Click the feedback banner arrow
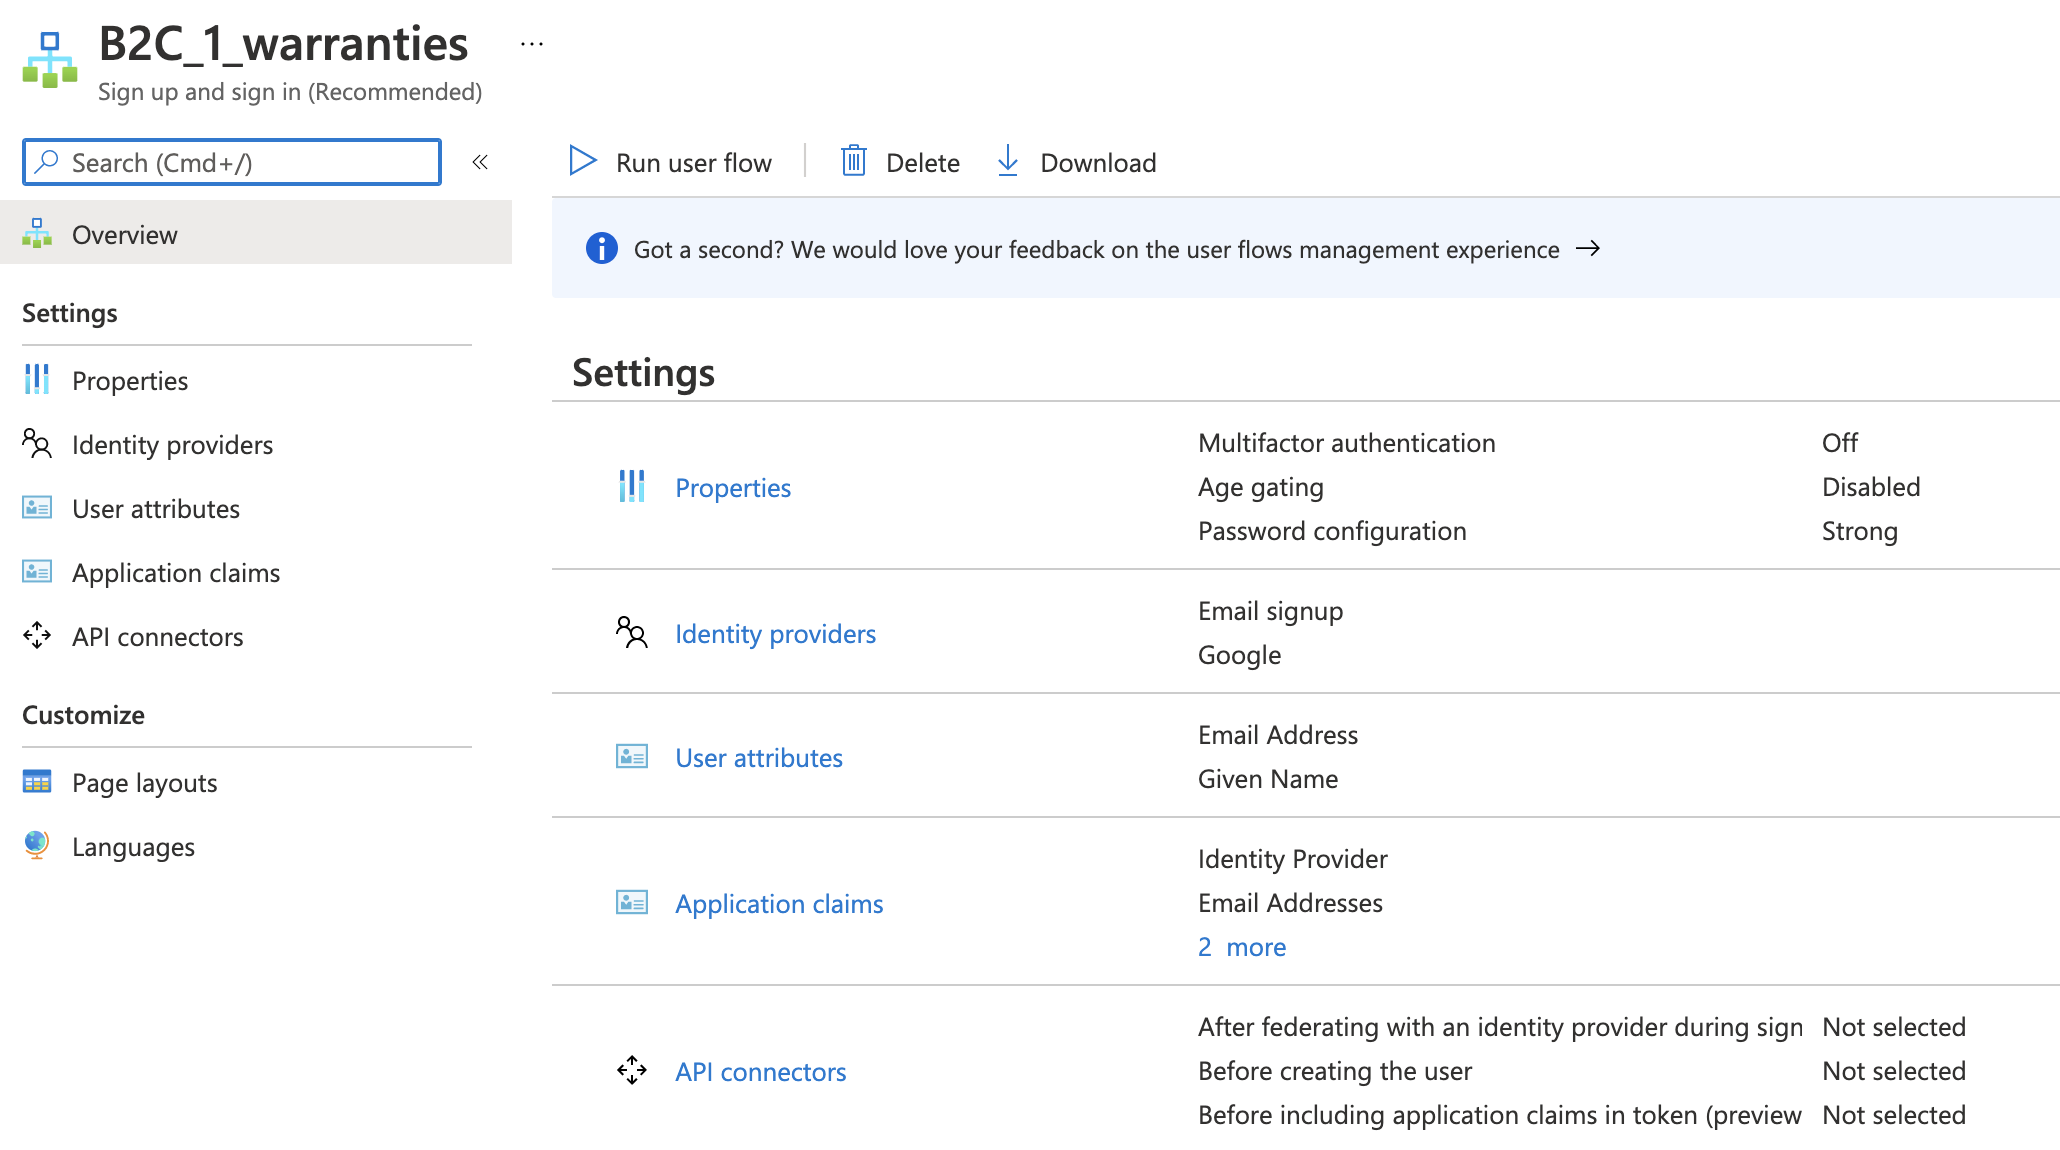 [1588, 249]
